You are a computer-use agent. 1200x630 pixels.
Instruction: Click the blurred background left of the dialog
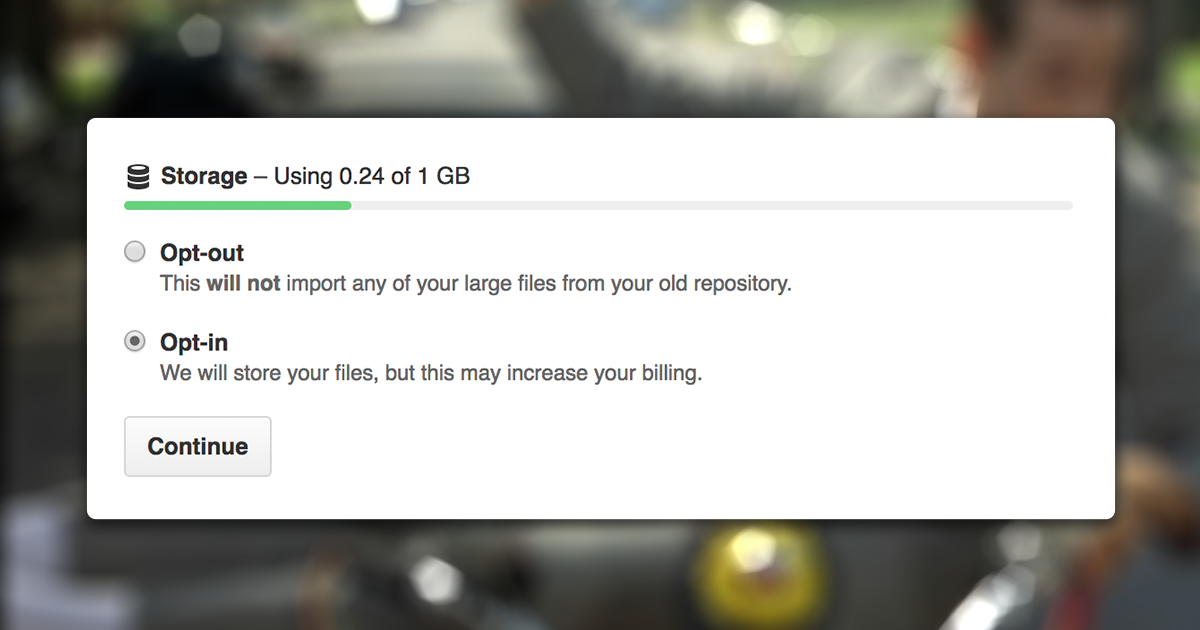pos(42,320)
